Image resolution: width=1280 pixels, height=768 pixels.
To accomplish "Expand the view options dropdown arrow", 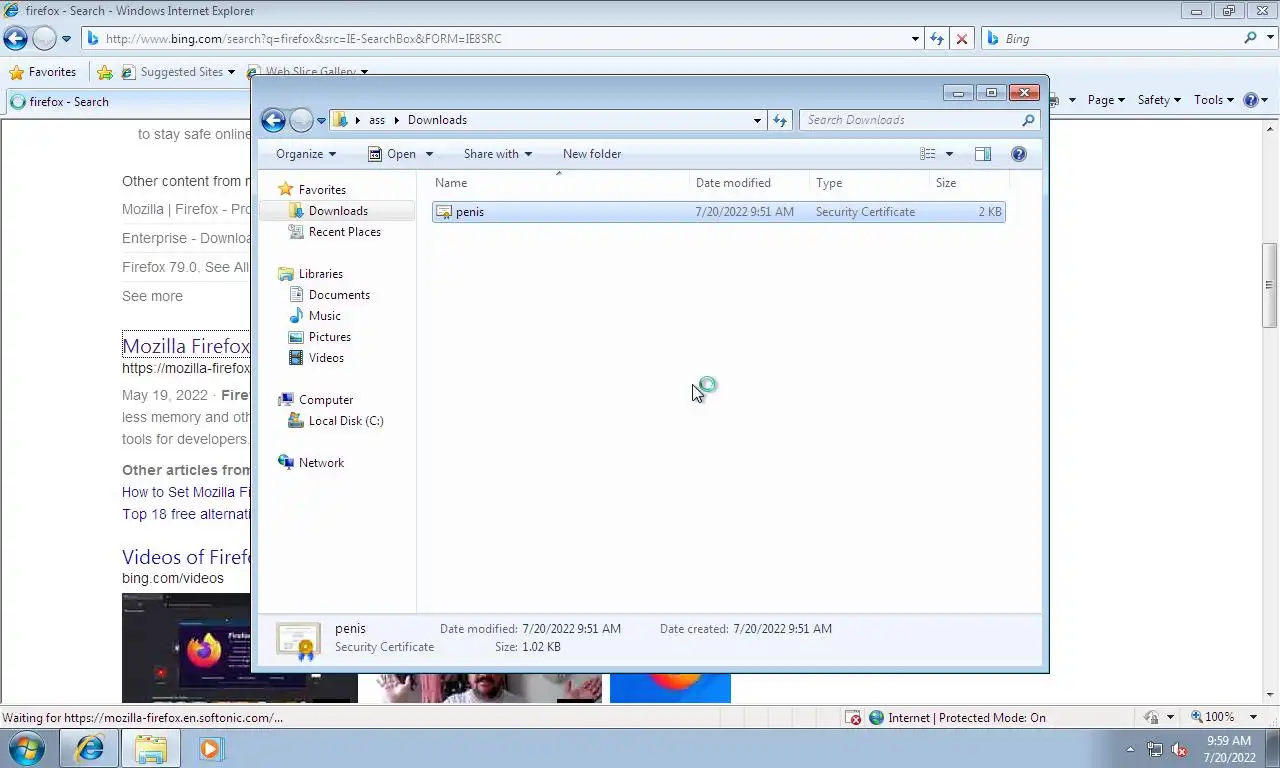I will 949,154.
